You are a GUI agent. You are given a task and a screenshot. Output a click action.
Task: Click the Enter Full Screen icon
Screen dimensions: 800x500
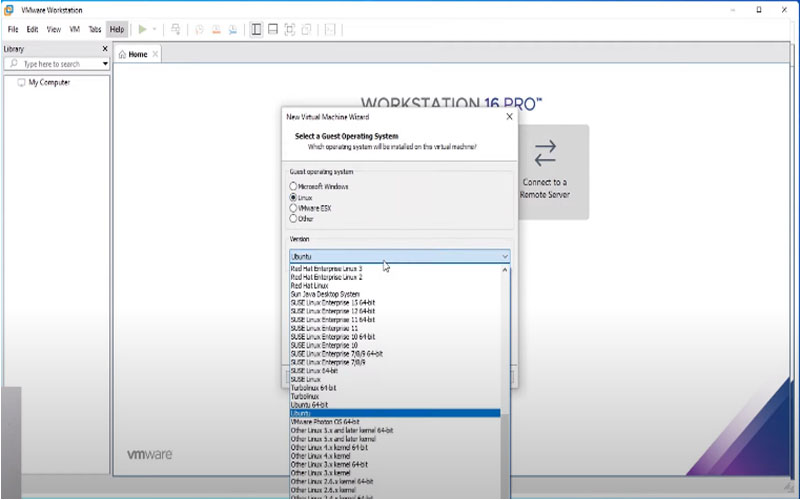pyautogui.click(x=289, y=30)
